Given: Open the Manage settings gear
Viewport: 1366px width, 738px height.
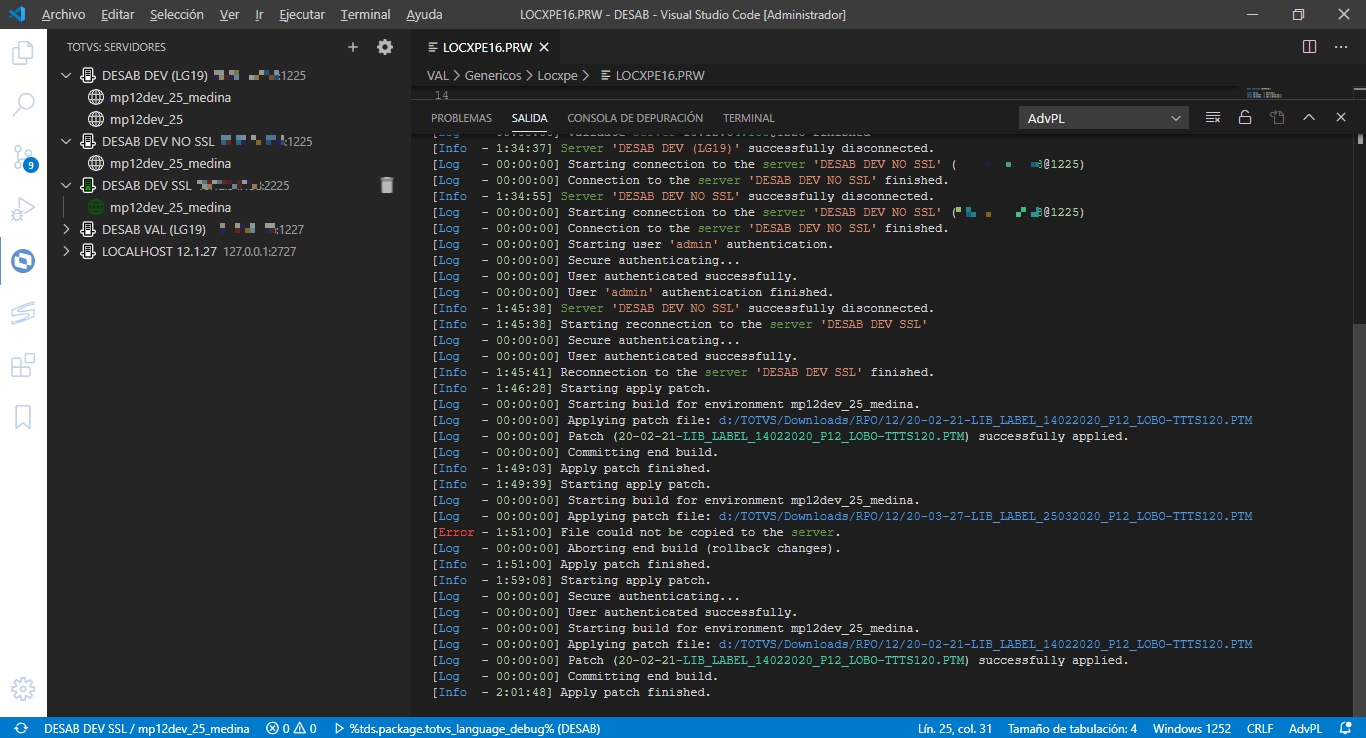Looking at the screenshot, I should tap(24, 690).
